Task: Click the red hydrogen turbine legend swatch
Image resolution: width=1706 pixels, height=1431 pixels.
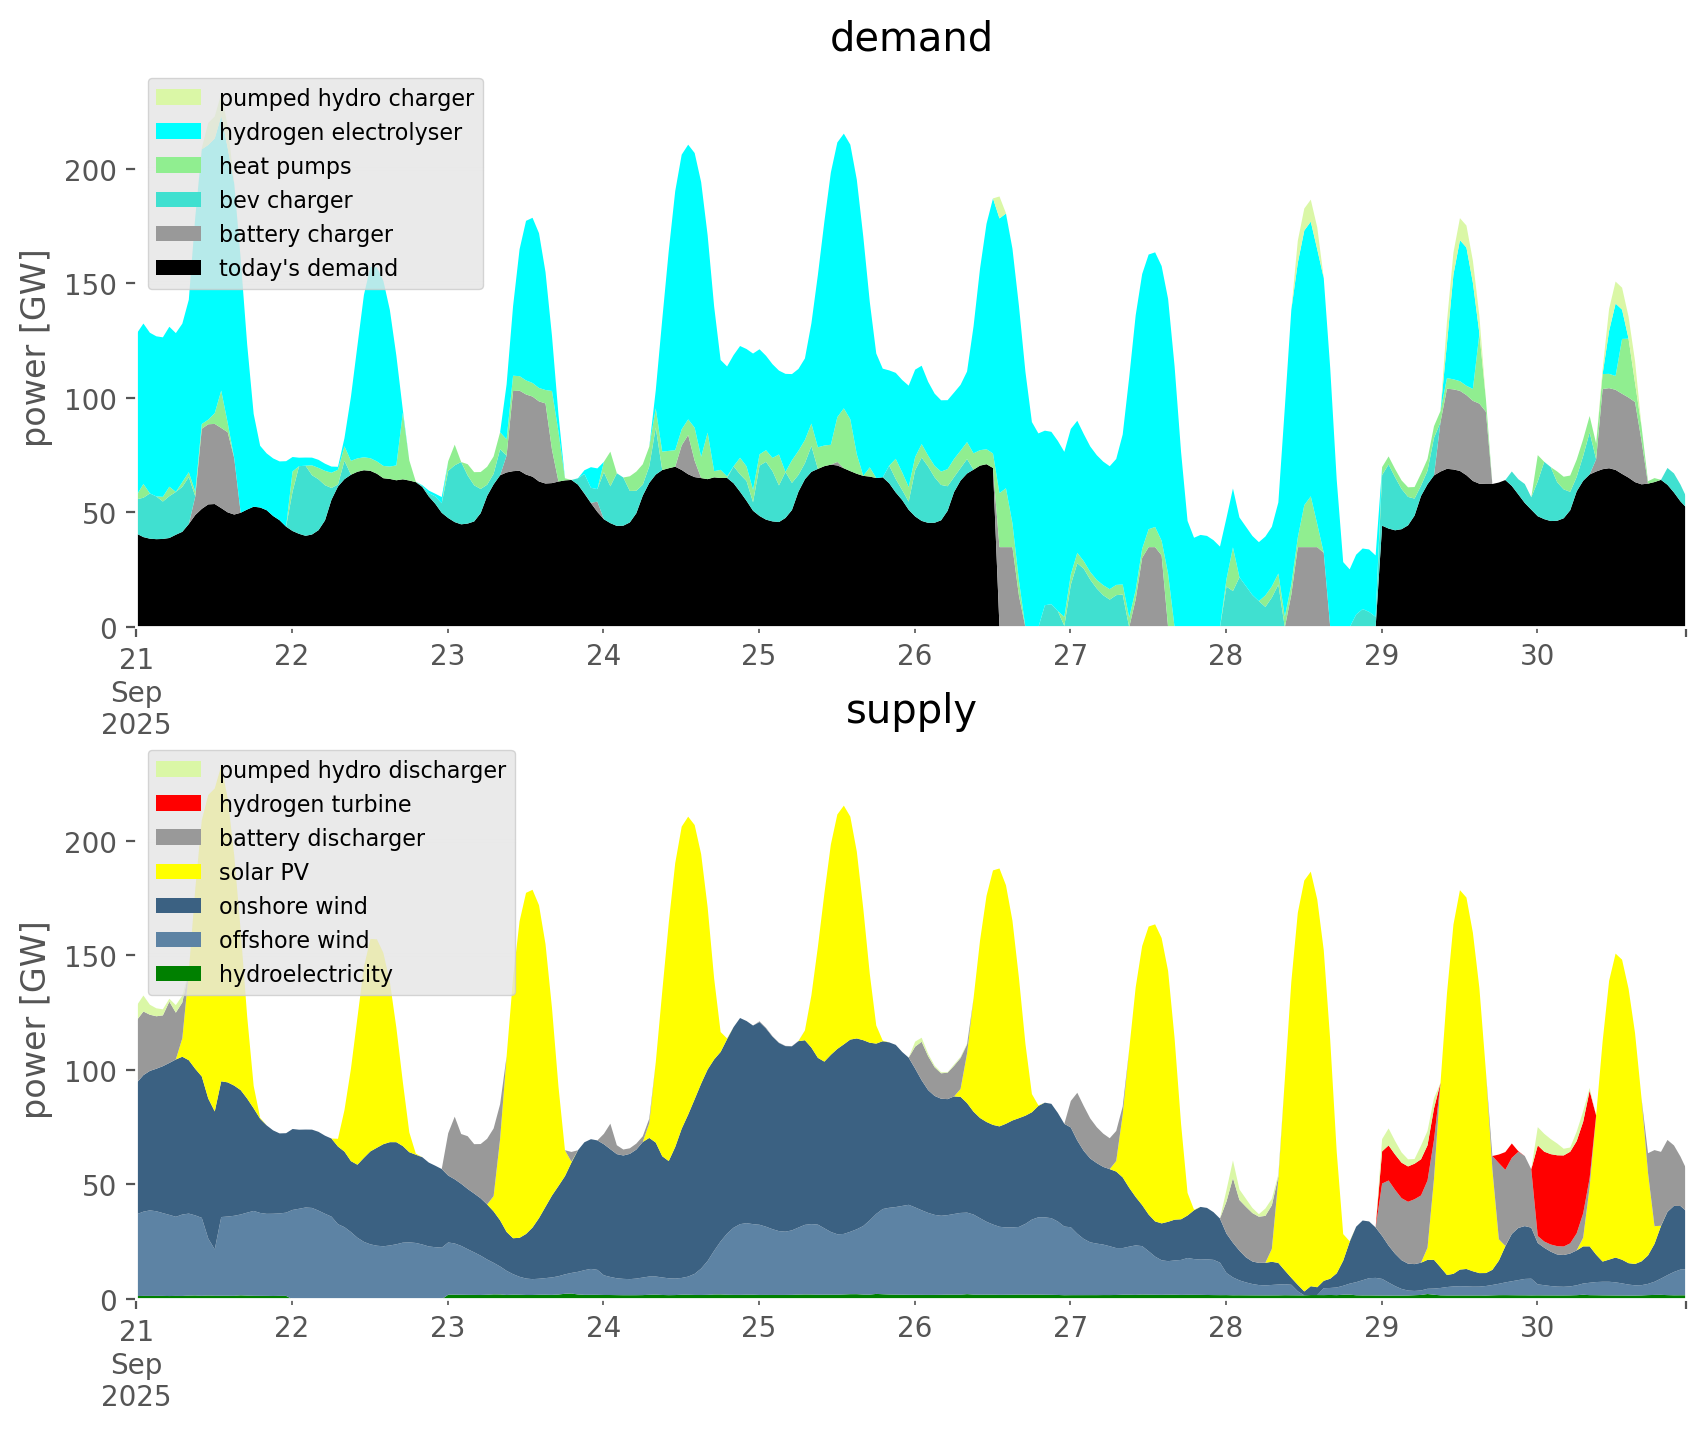Action: click(x=179, y=804)
